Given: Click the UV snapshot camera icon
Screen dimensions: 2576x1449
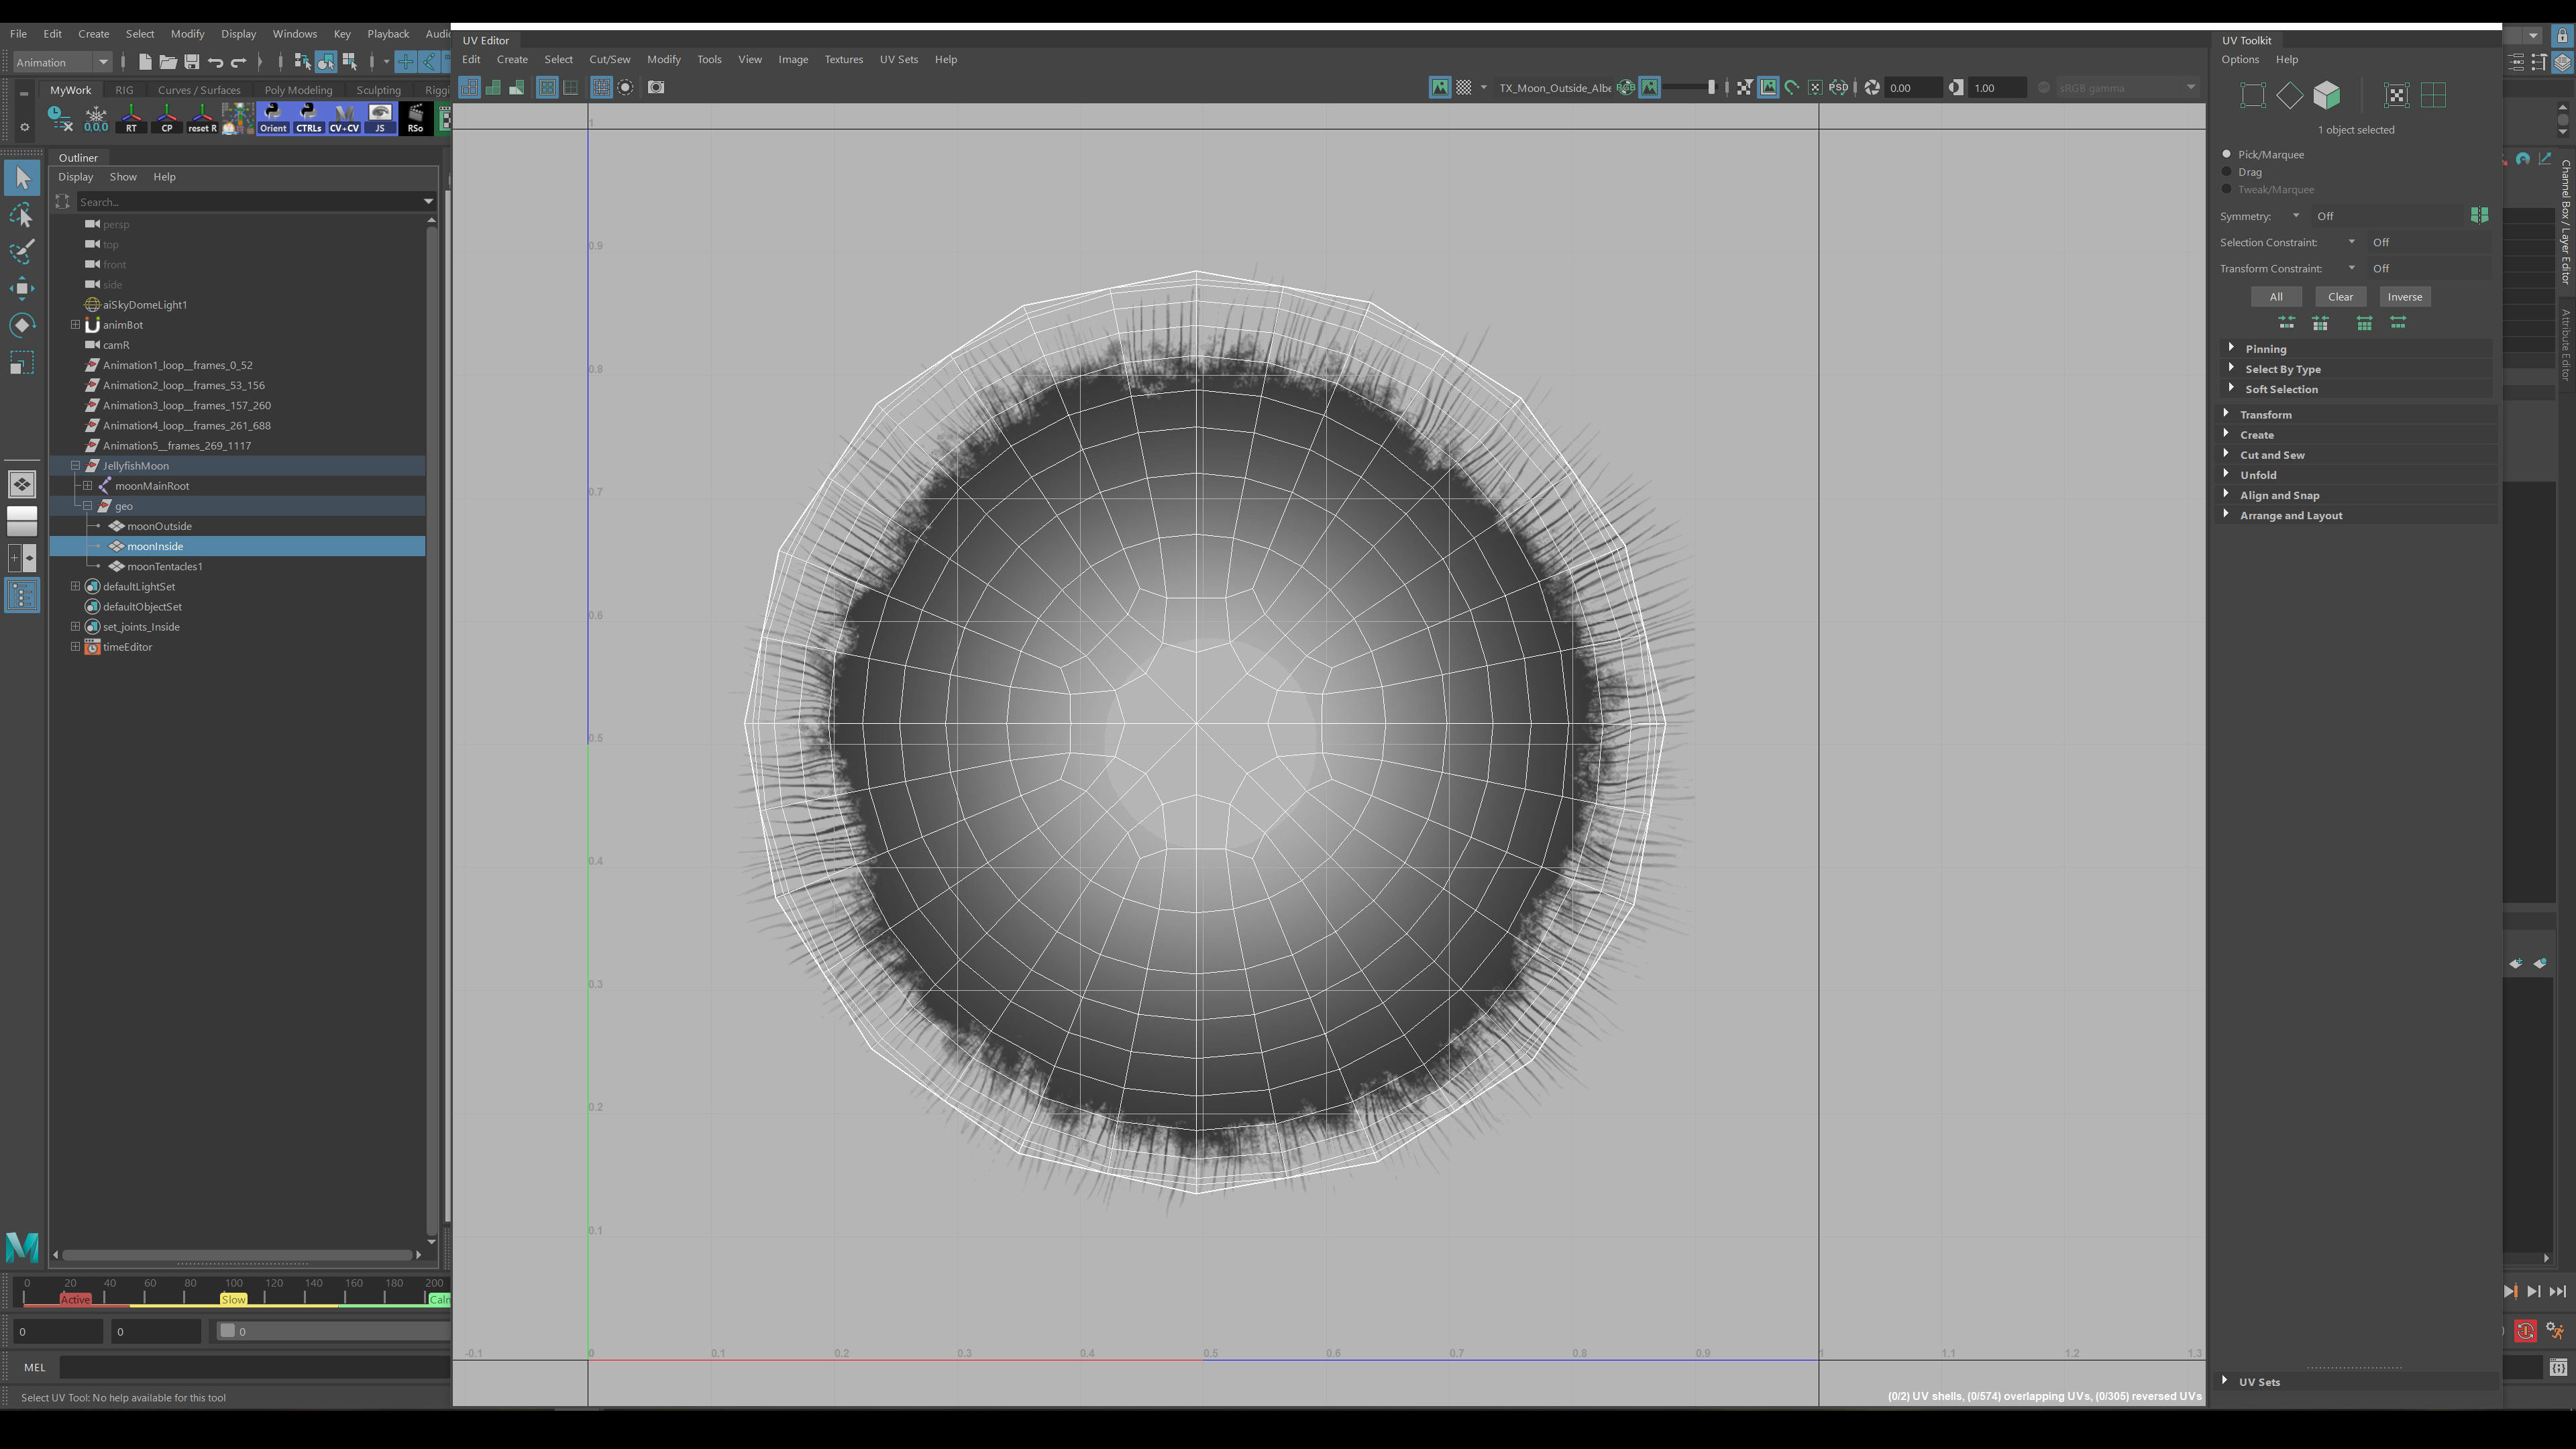Looking at the screenshot, I should tap(656, 88).
